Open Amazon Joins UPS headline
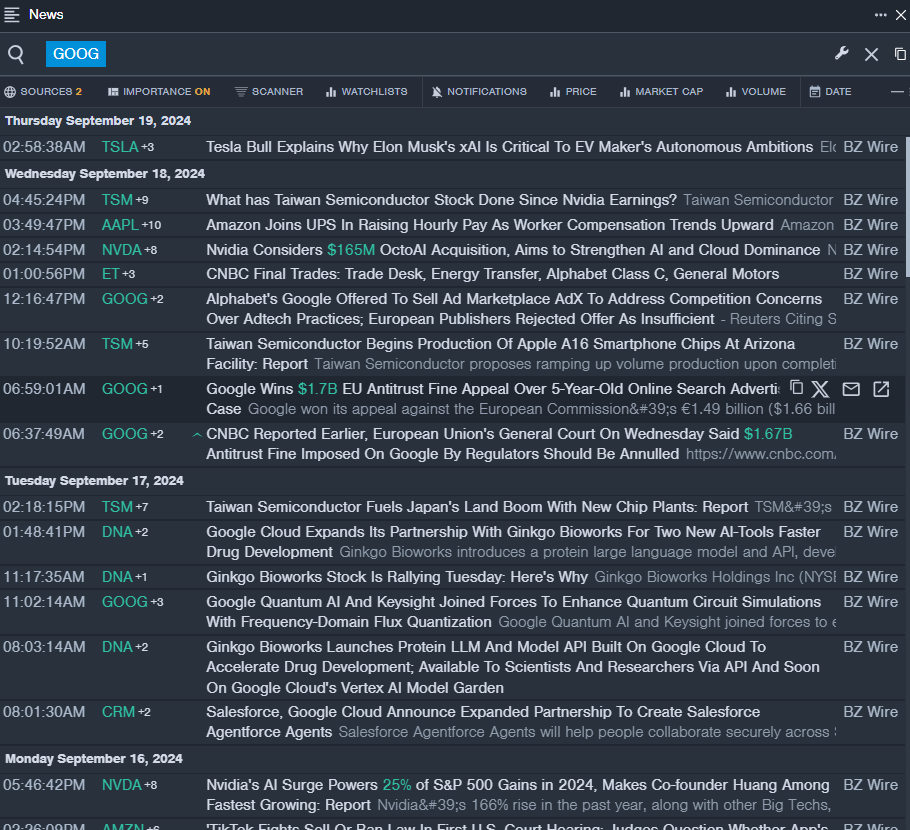 [x=490, y=225]
